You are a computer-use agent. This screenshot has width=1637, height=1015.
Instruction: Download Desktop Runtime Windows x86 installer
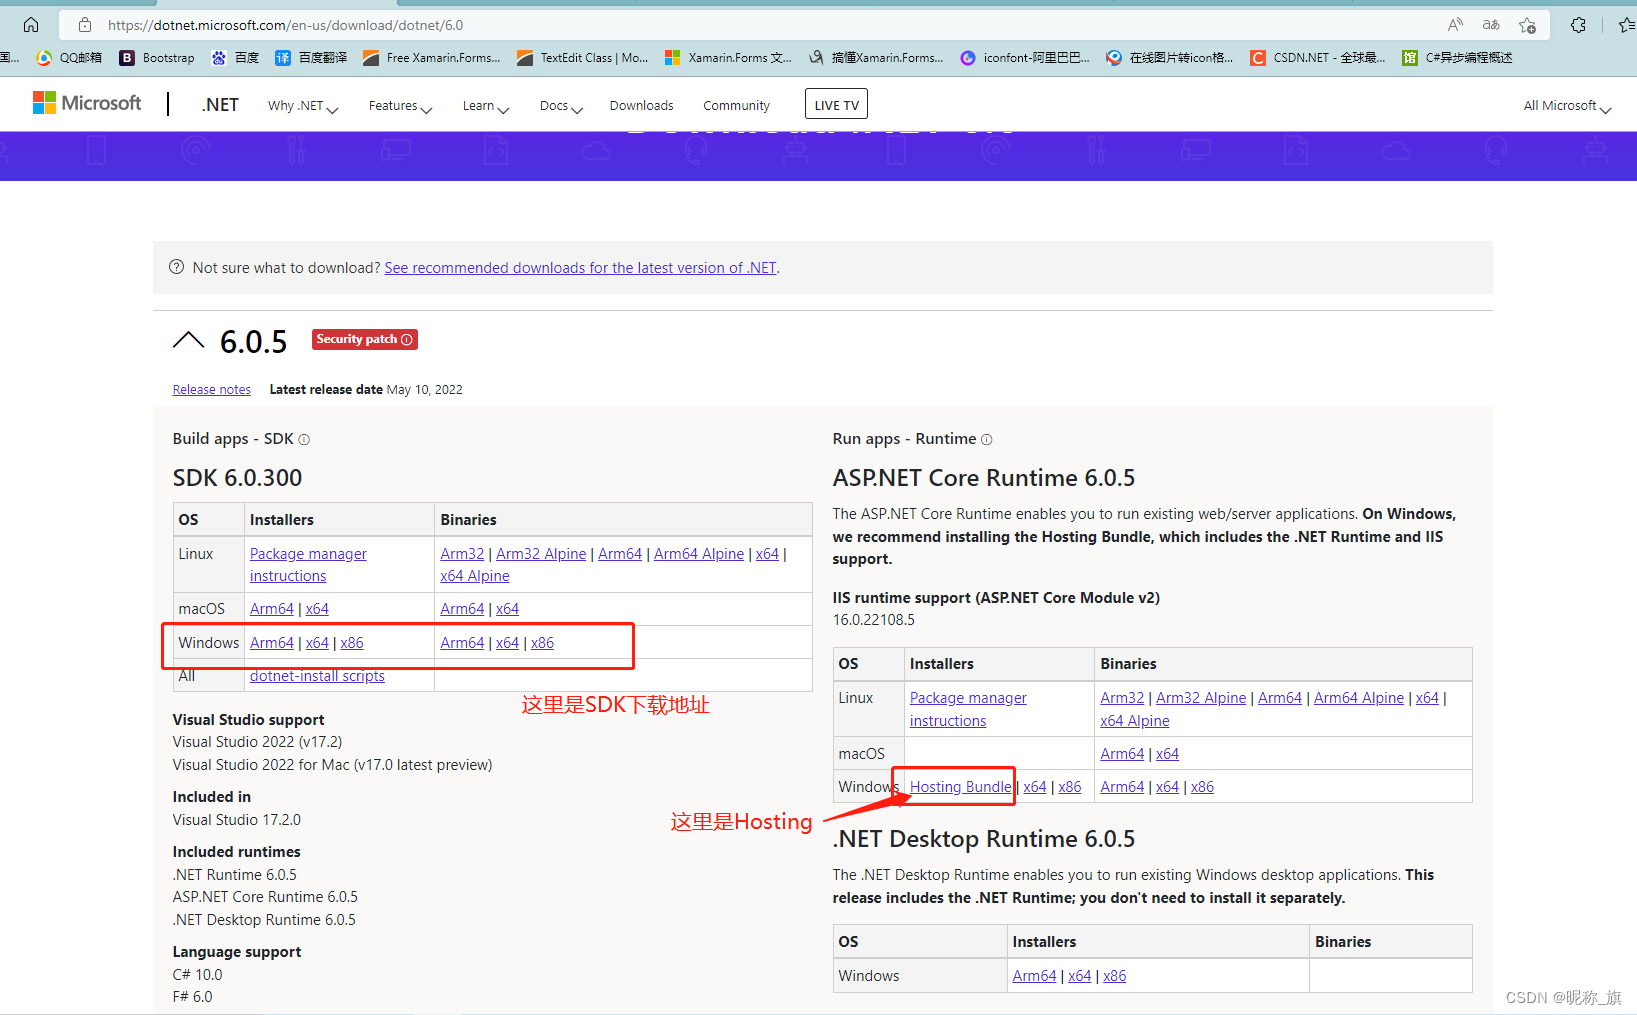(1115, 976)
